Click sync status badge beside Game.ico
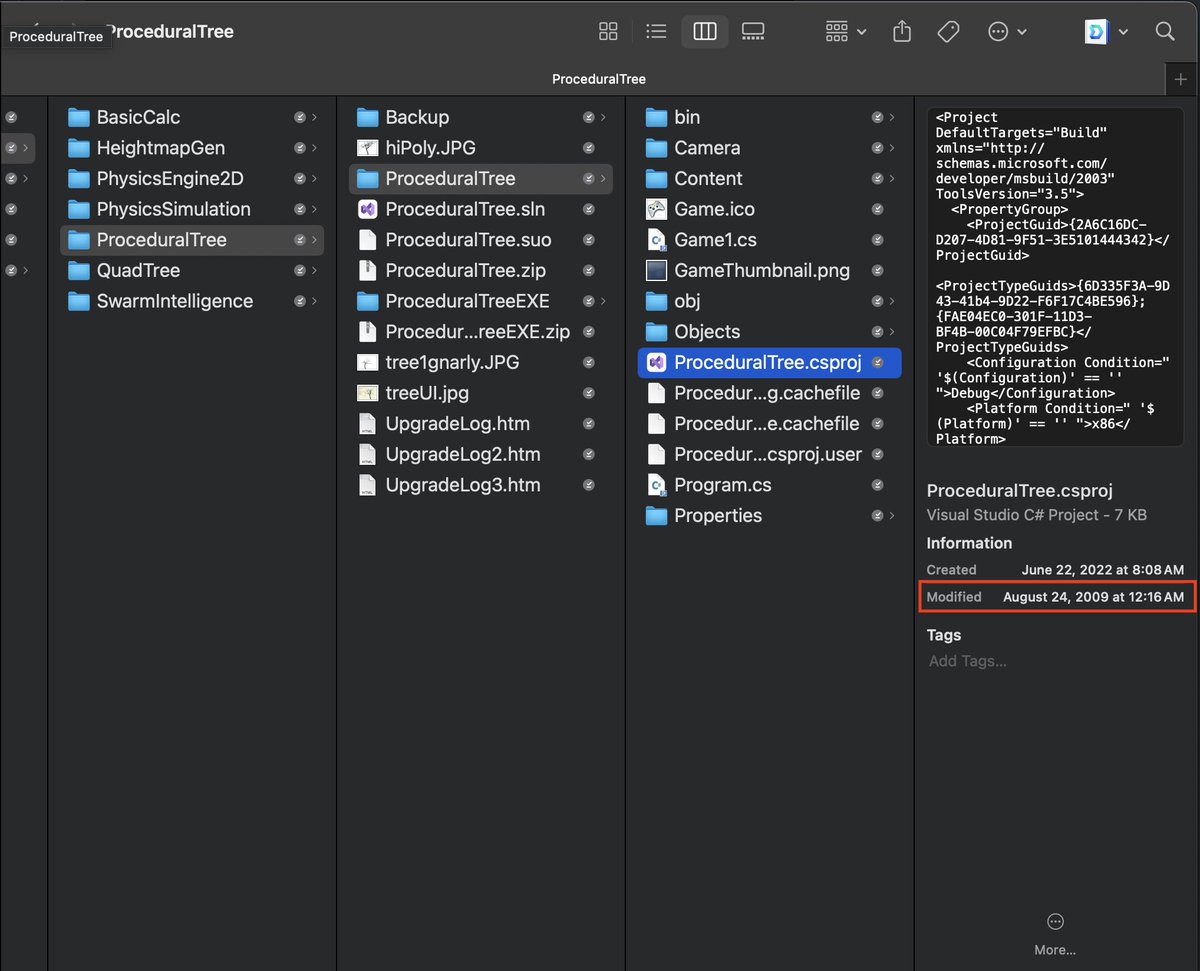Viewport: 1200px width, 971px height. pos(877,210)
